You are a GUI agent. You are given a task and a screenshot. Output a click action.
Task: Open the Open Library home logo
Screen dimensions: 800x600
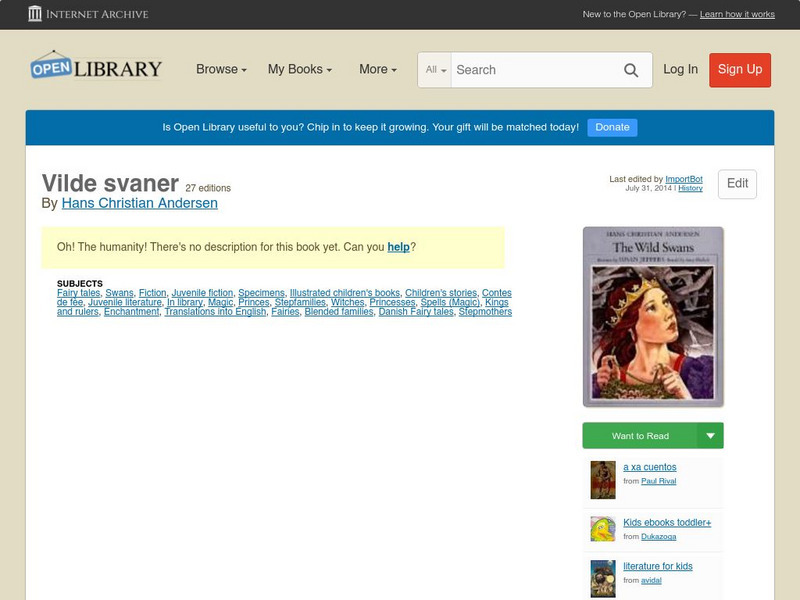(x=96, y=67)
